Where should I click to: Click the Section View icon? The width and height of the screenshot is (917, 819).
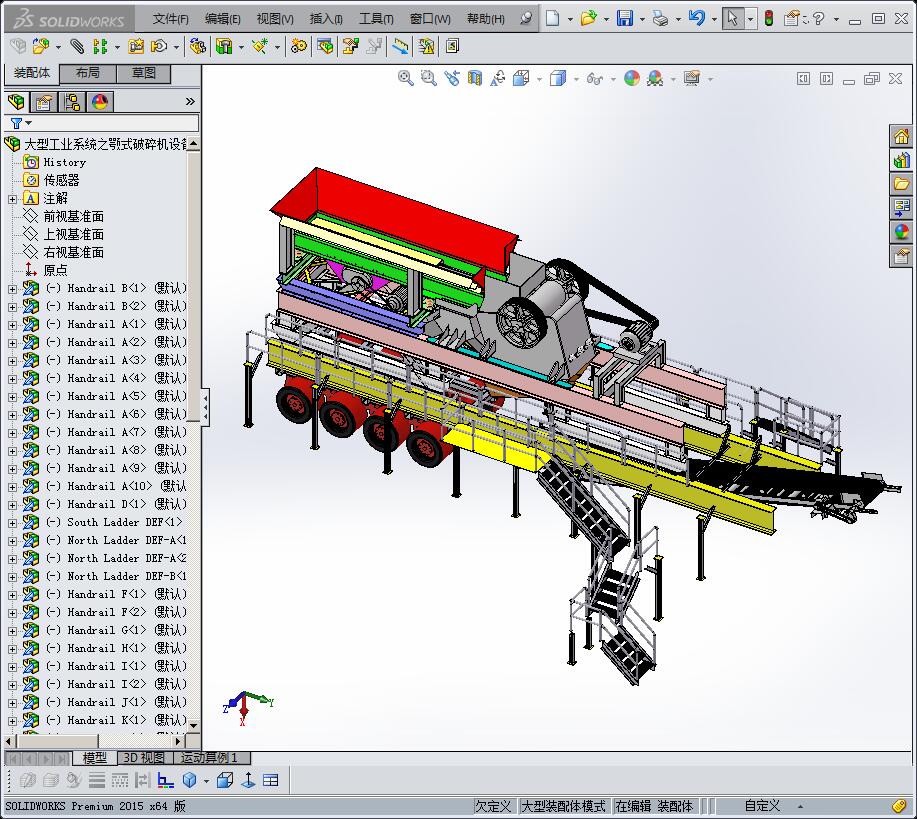(475, 78)
